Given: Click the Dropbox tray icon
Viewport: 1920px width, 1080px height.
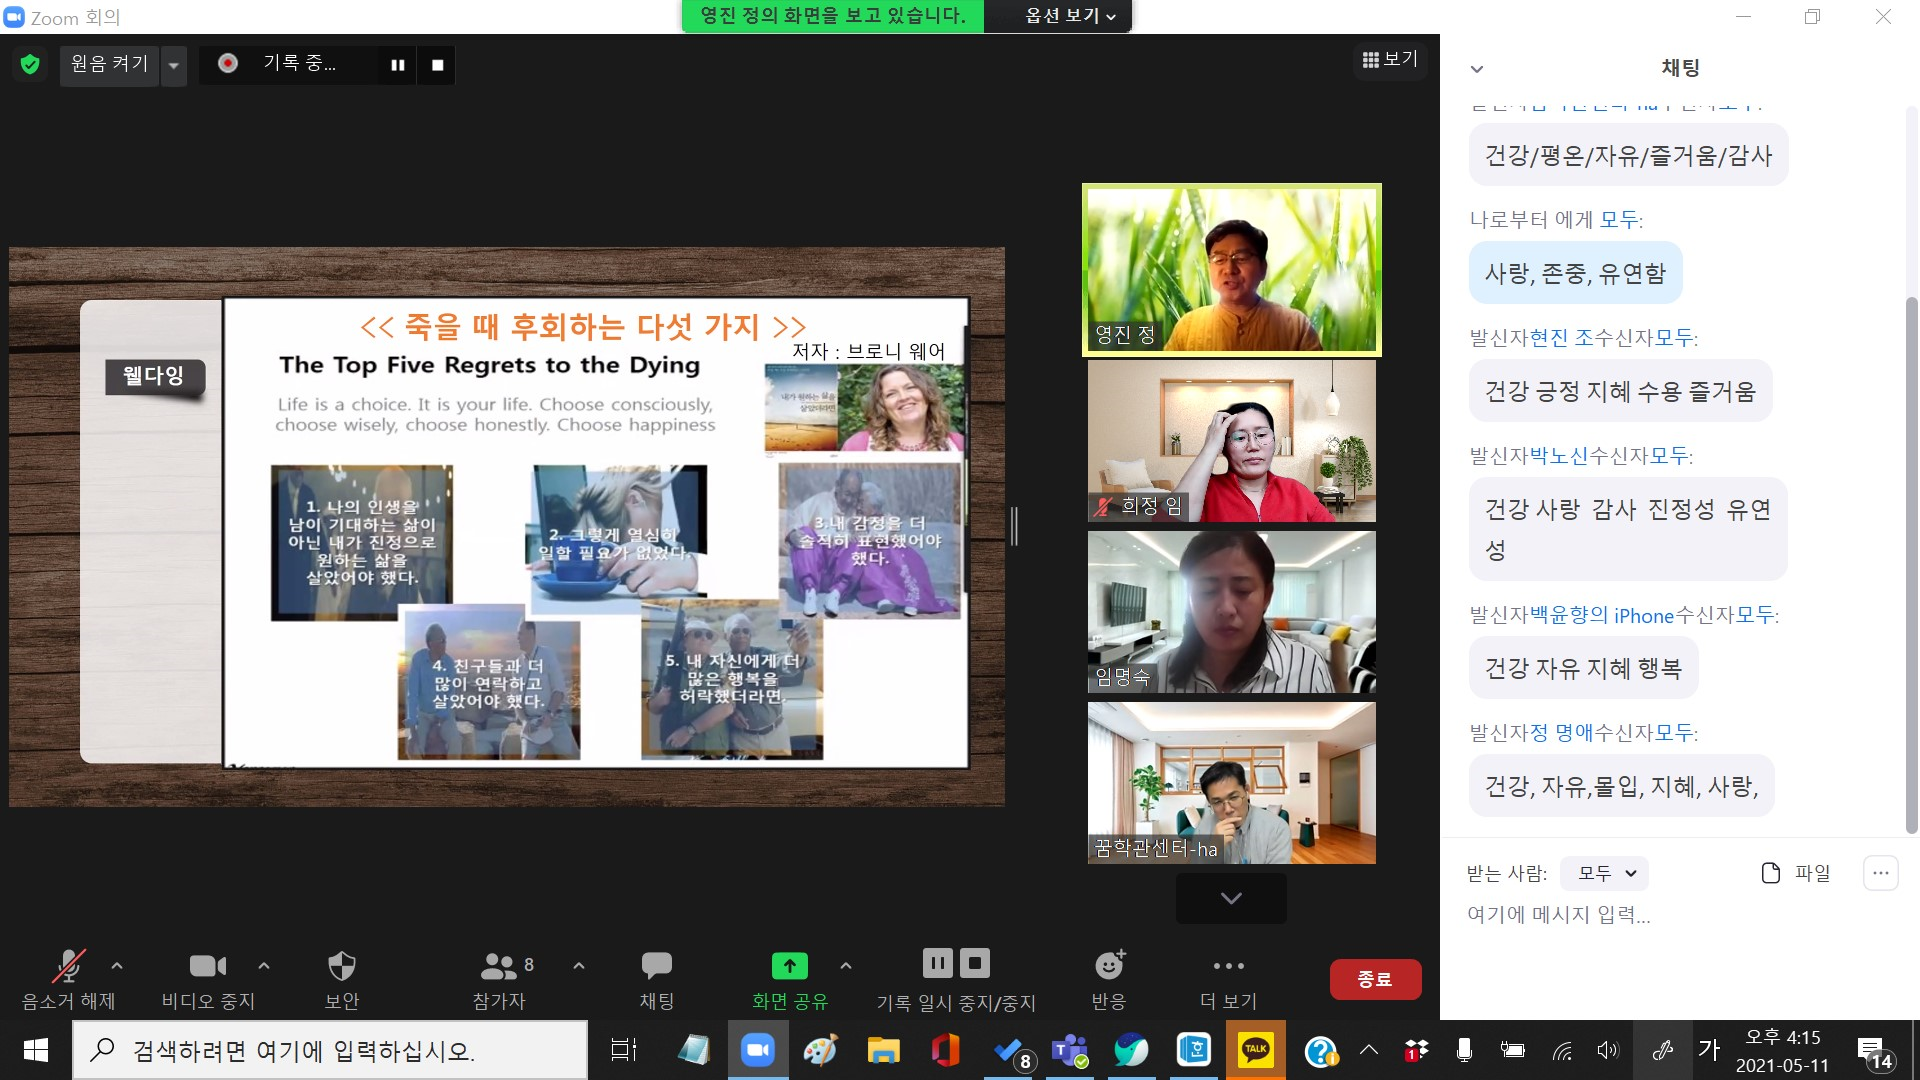Looking at the screenshot, I should click(x=1416, y=1050).
